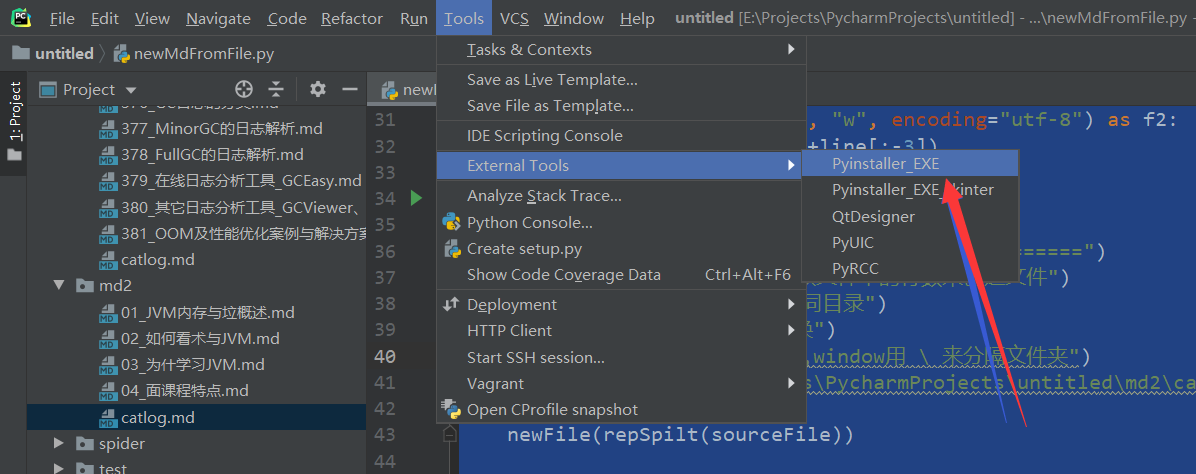Open CProfile snapshot menu item
Image resolution: width=1196 pixels, height=474 pixels.
552,409
